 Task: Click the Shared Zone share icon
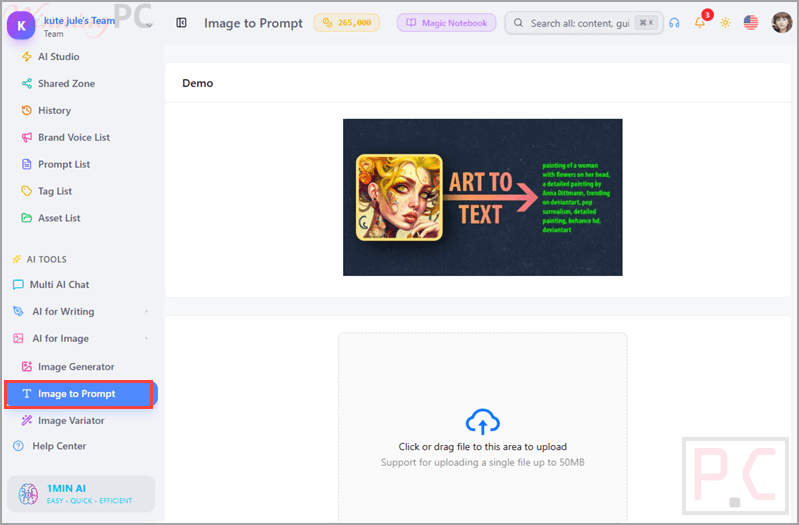(26, 84)
